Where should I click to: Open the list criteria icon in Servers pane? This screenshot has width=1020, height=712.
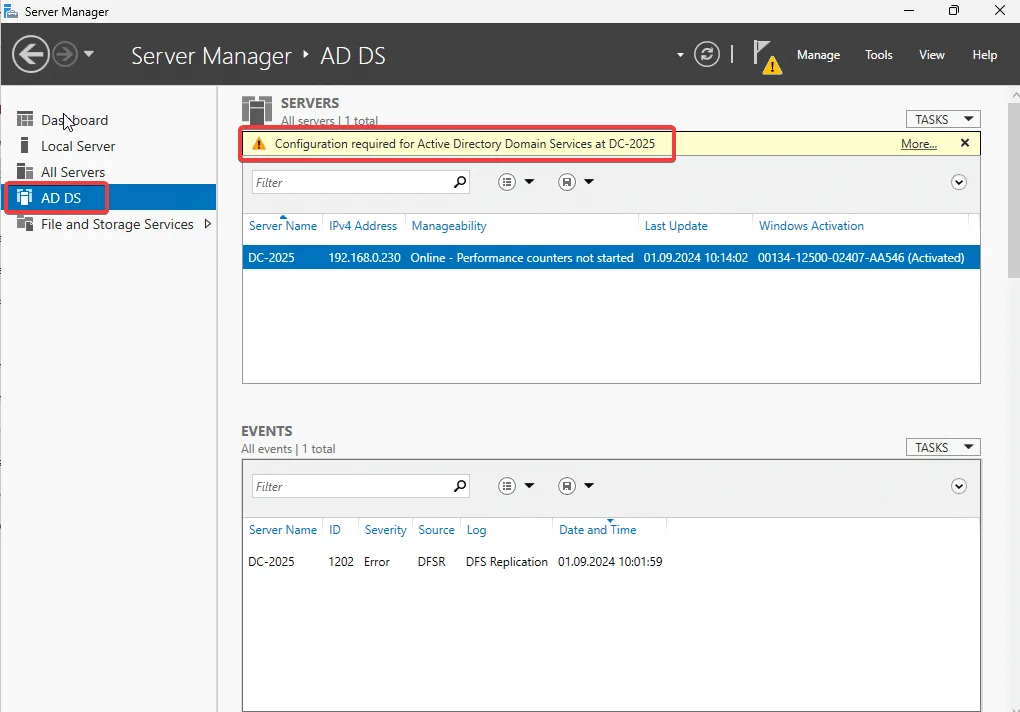(506, 181)
